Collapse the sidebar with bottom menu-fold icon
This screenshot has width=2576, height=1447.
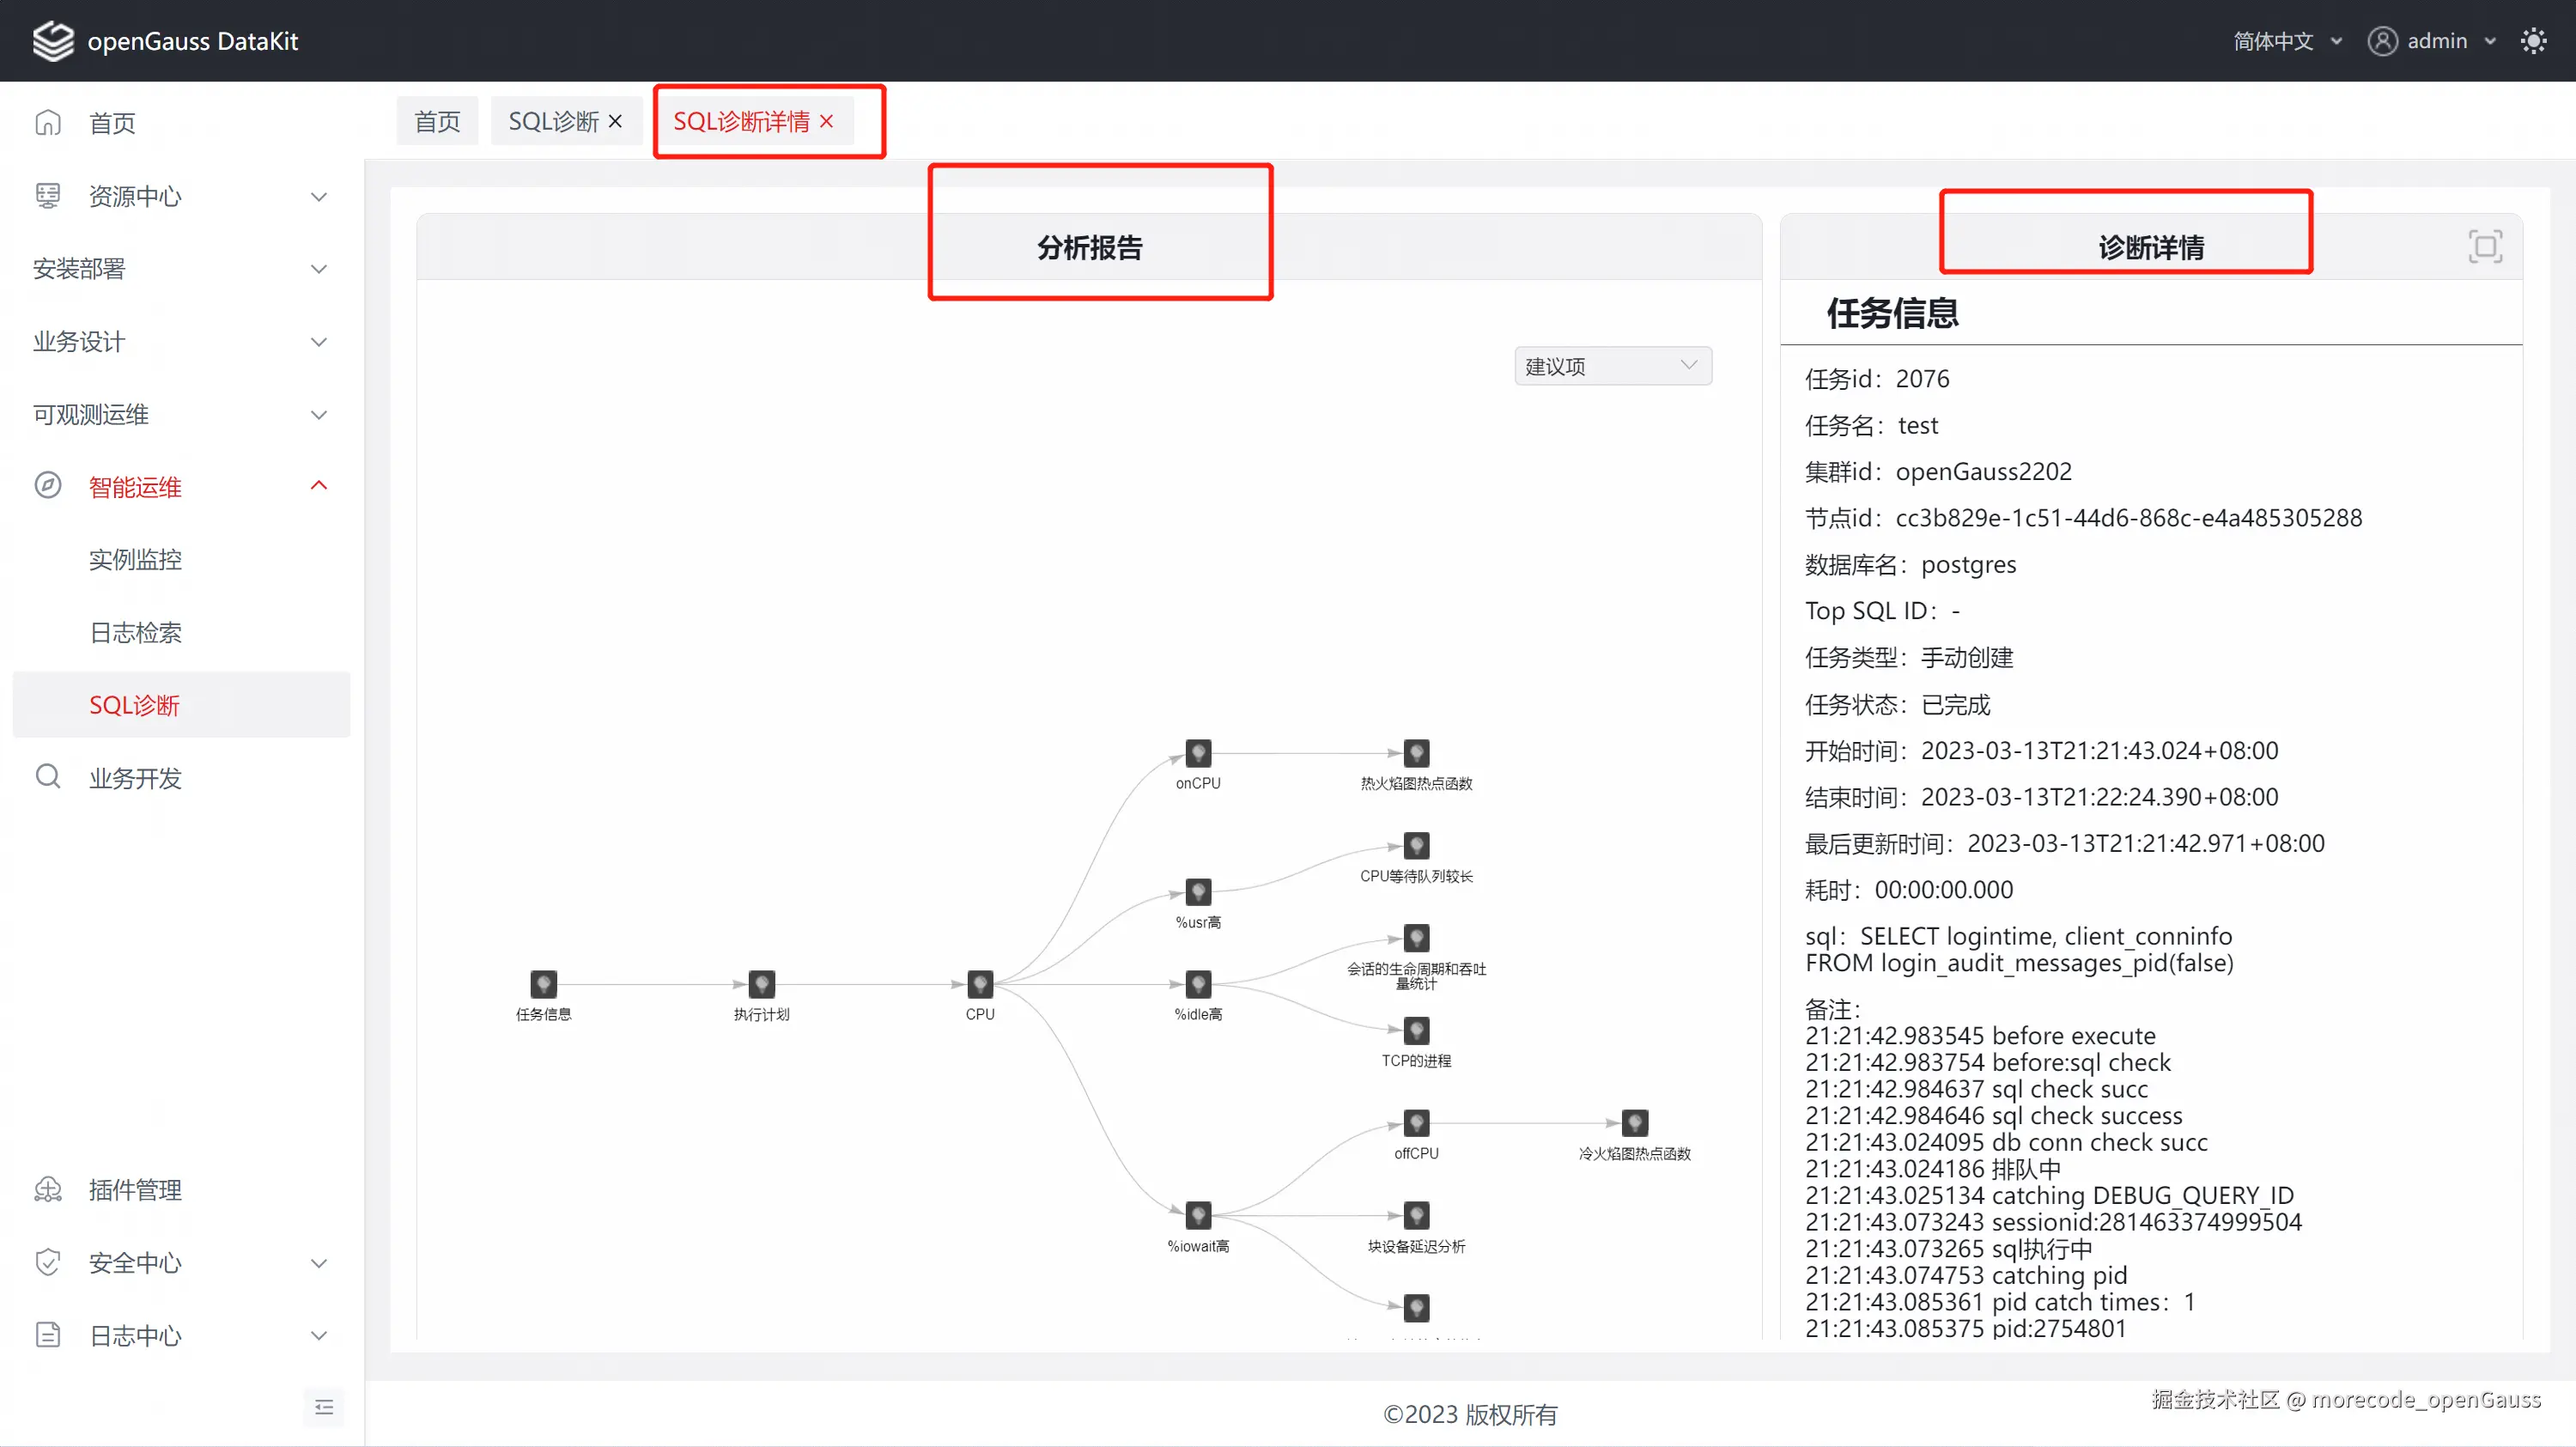pyautogui.click(x=324, y=1408)
